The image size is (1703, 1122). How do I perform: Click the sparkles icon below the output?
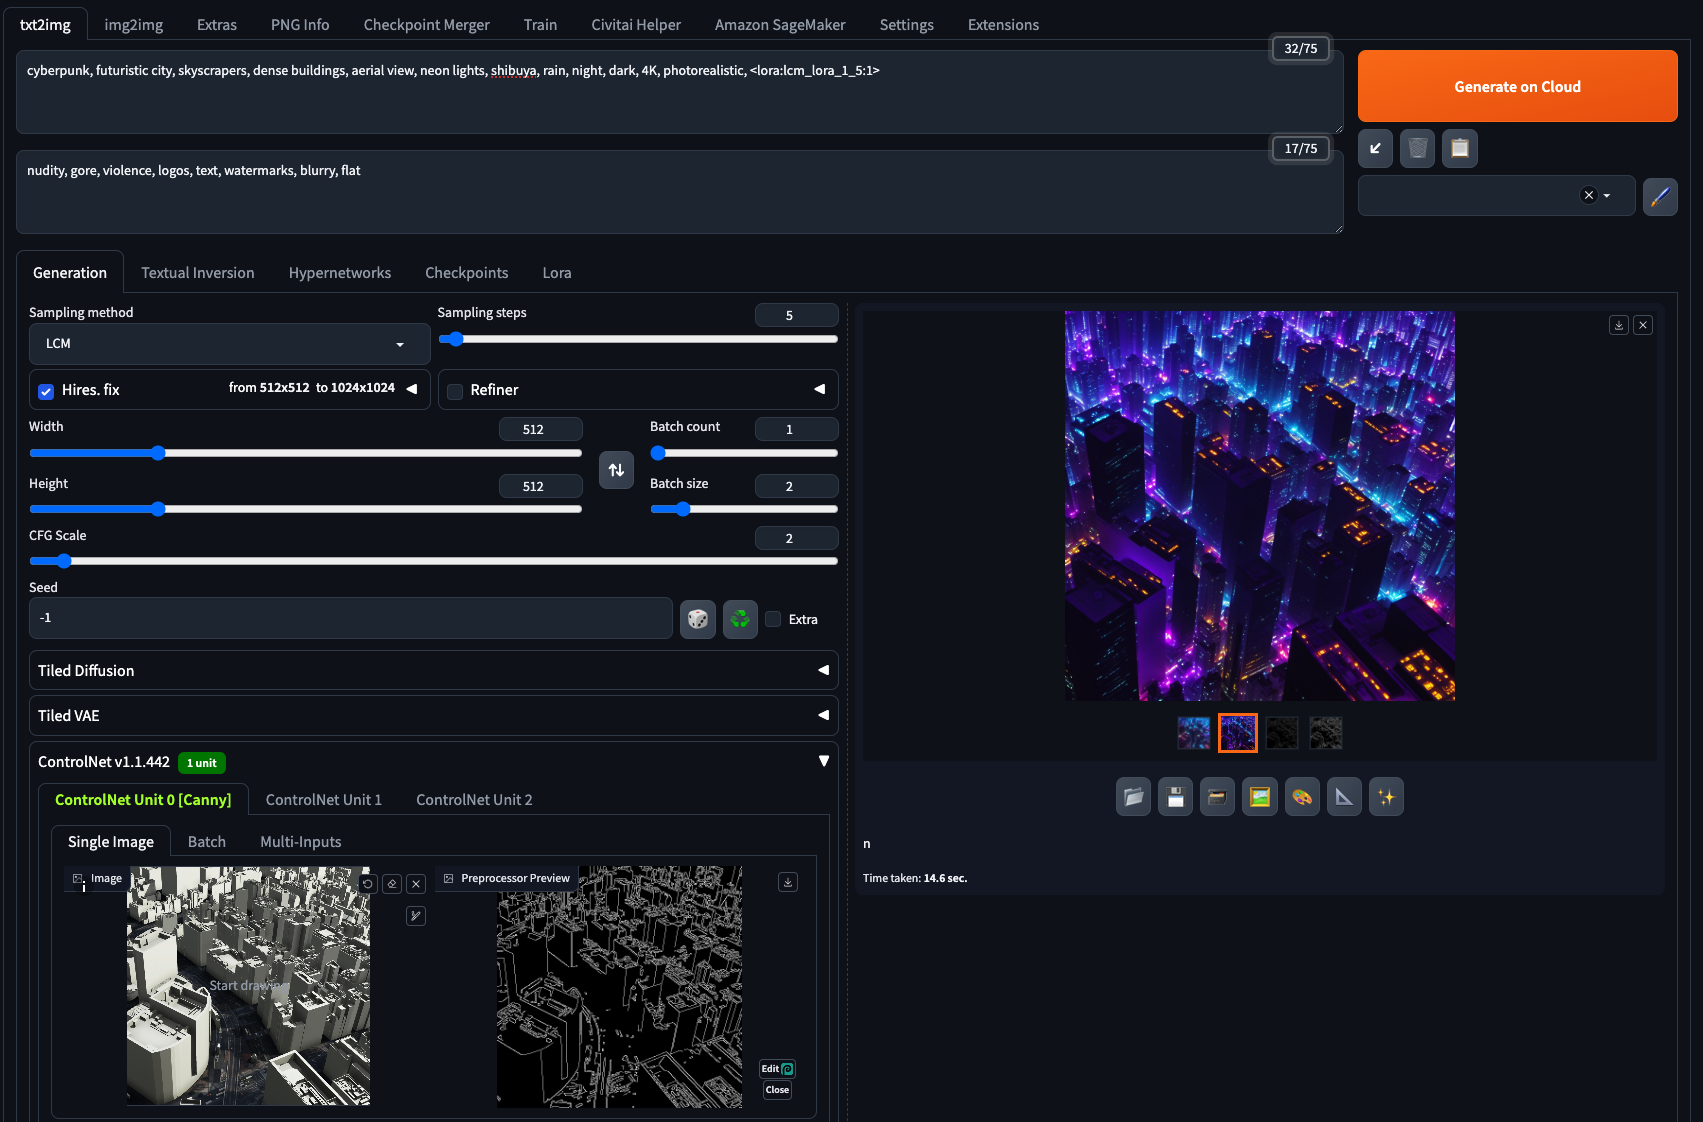tap(1386, 797)
